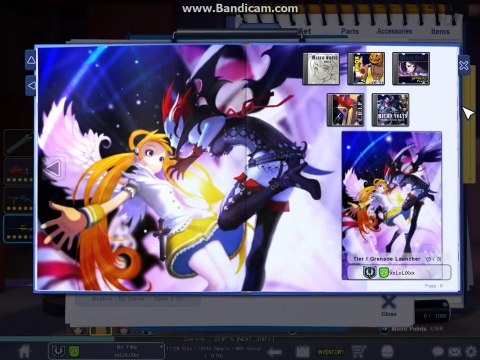This screenshot has width=480, height=360.
Task: Click the 0 / 1000 counter
Action: pyautogui.click(x=435, y=316)
